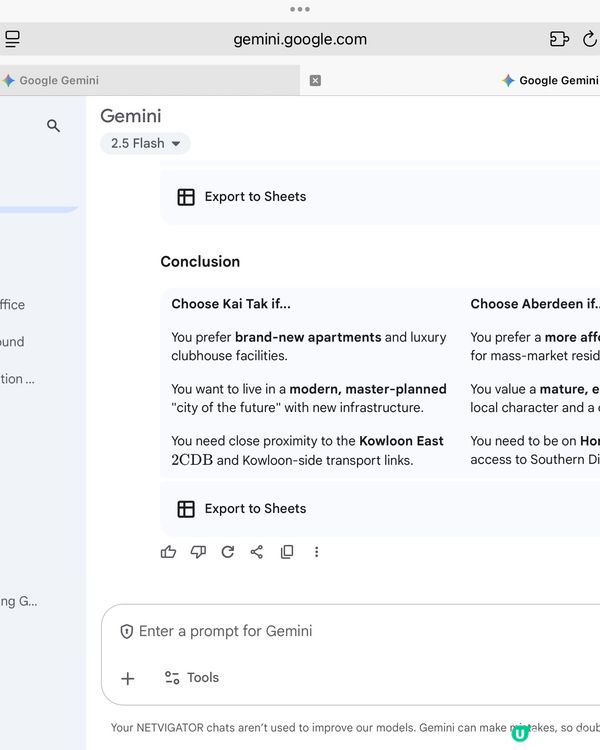The image size is (600, 750).
Task: Select the gemini.google.com address field
Action: (300, 39)
